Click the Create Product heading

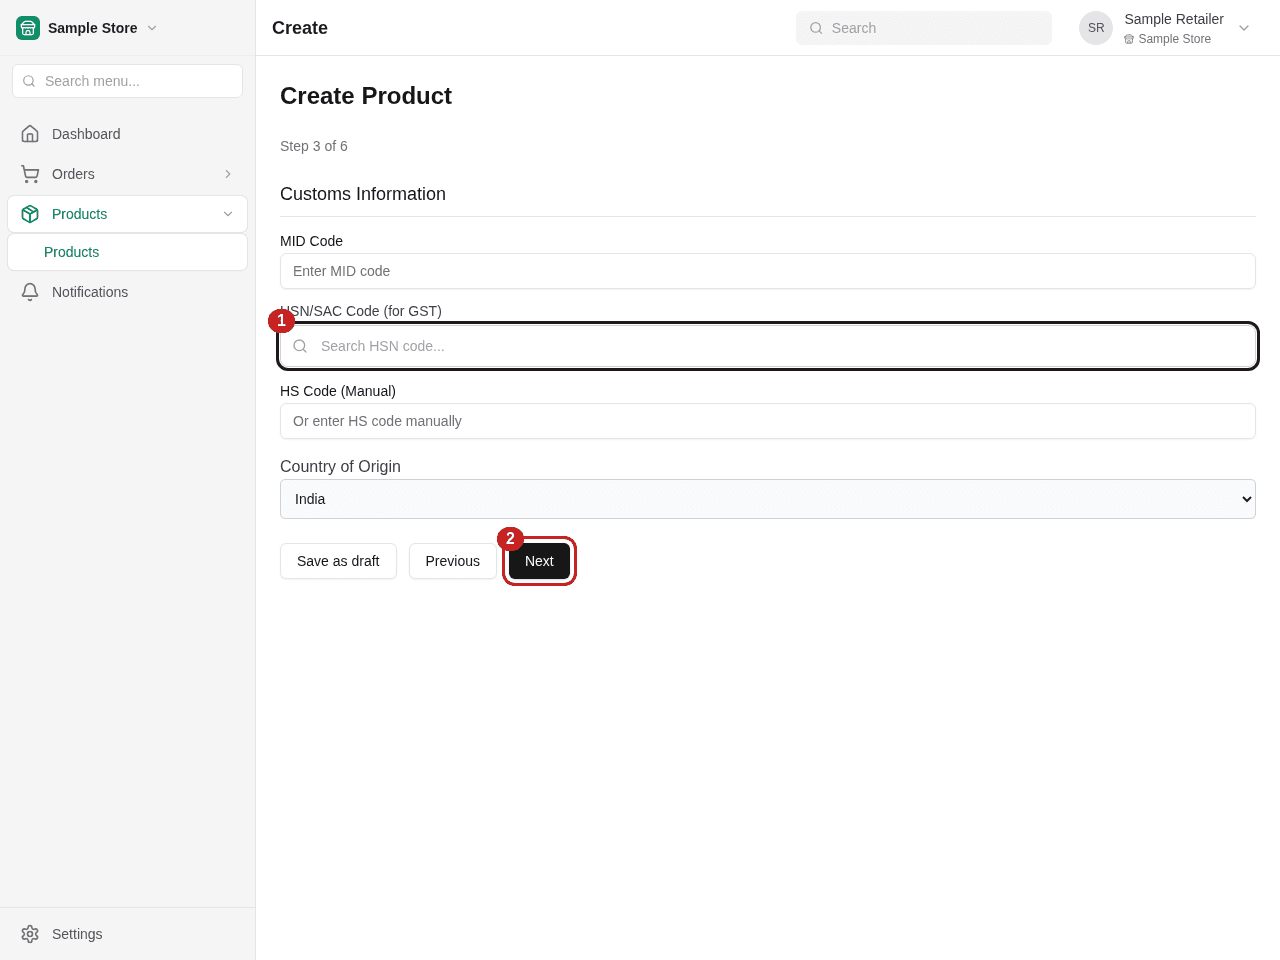point(366,96)
